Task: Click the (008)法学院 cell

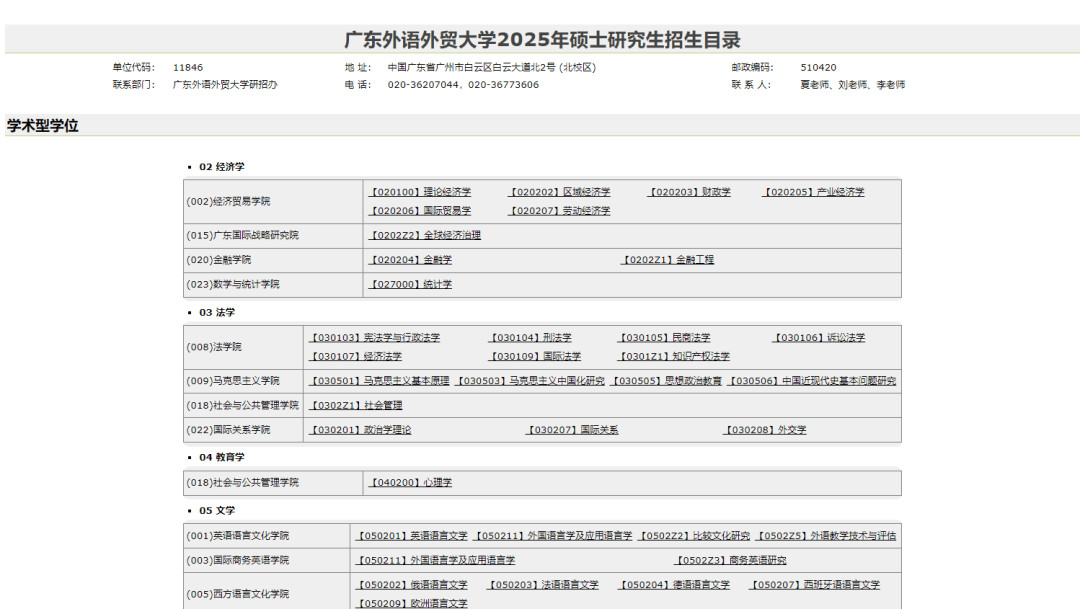Action: 244,347
